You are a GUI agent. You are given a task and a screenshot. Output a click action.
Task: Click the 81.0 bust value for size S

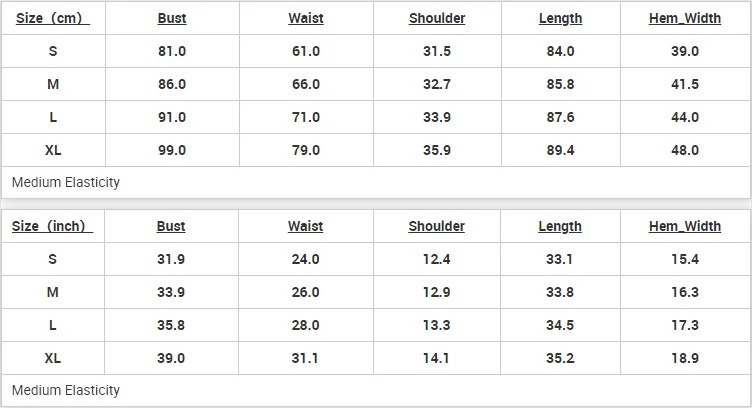pyautogui.click(x=172, y=51)
